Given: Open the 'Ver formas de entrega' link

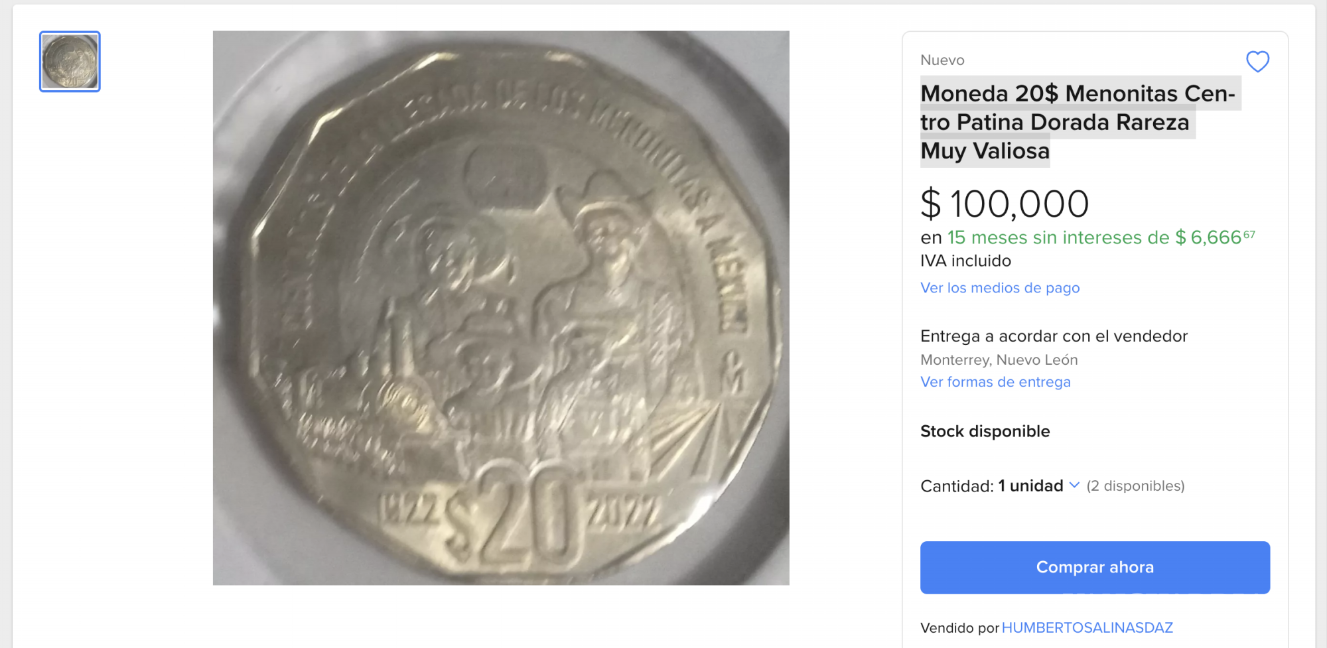Looking at the screenshot, I should 995,382.
